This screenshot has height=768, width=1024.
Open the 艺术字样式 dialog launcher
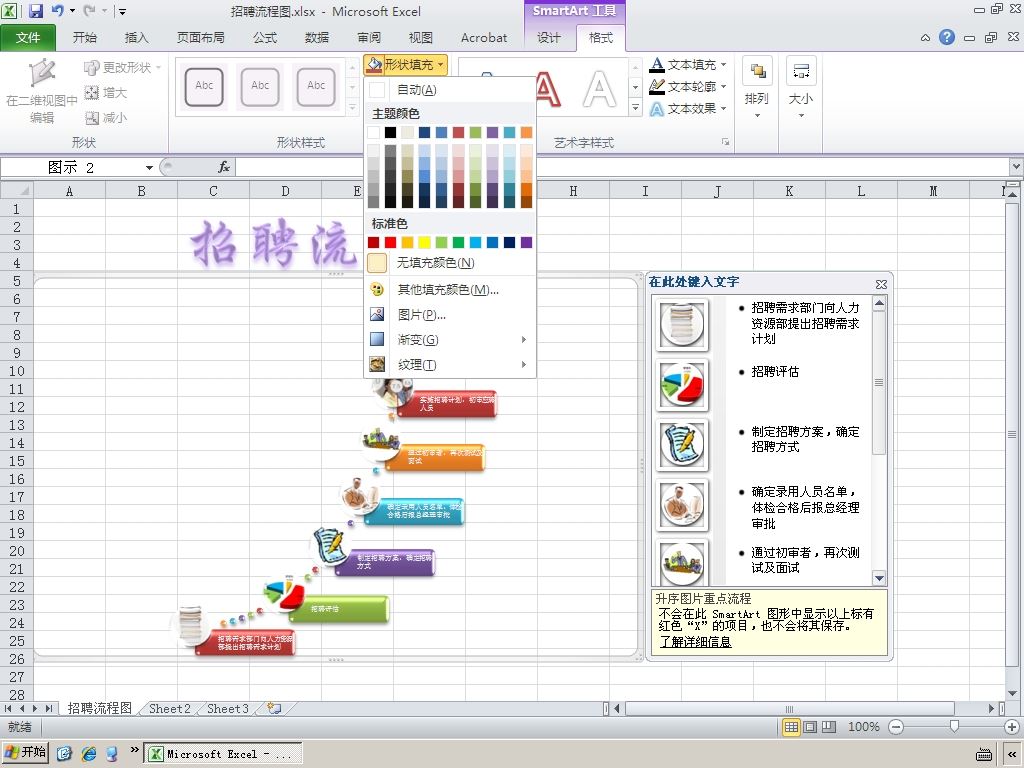(725, 142)
